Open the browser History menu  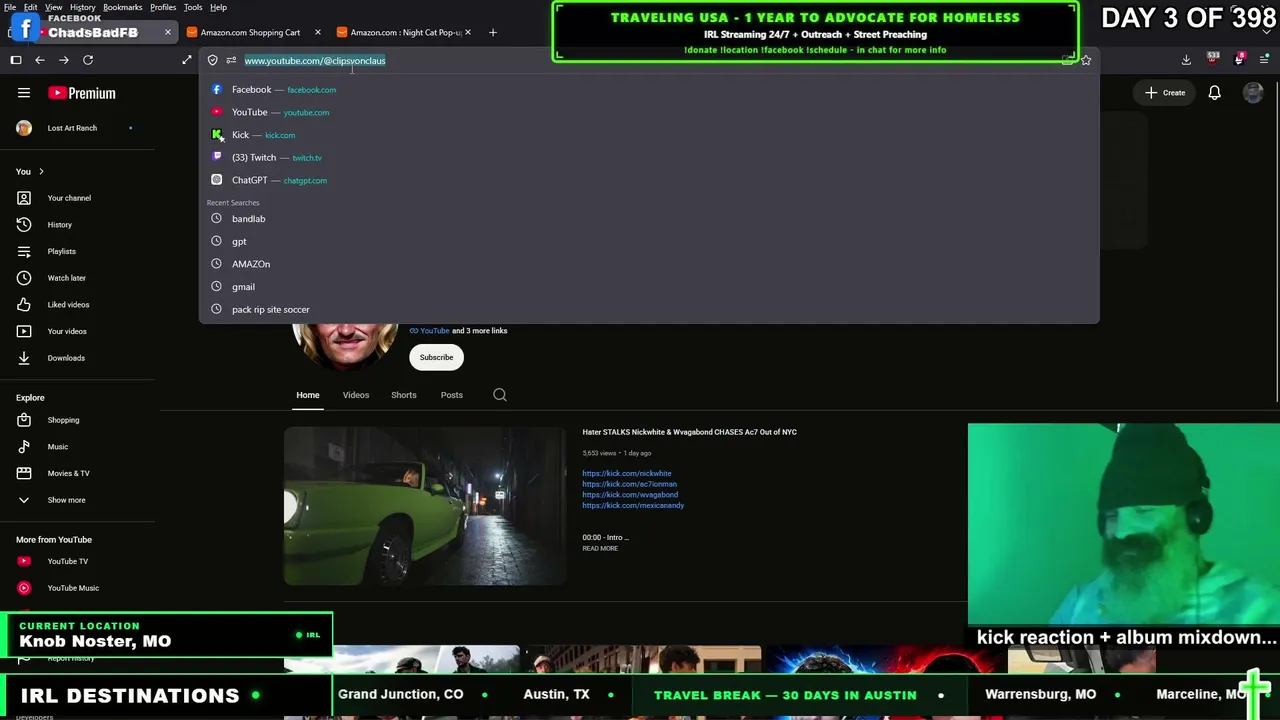pos(83,7)
